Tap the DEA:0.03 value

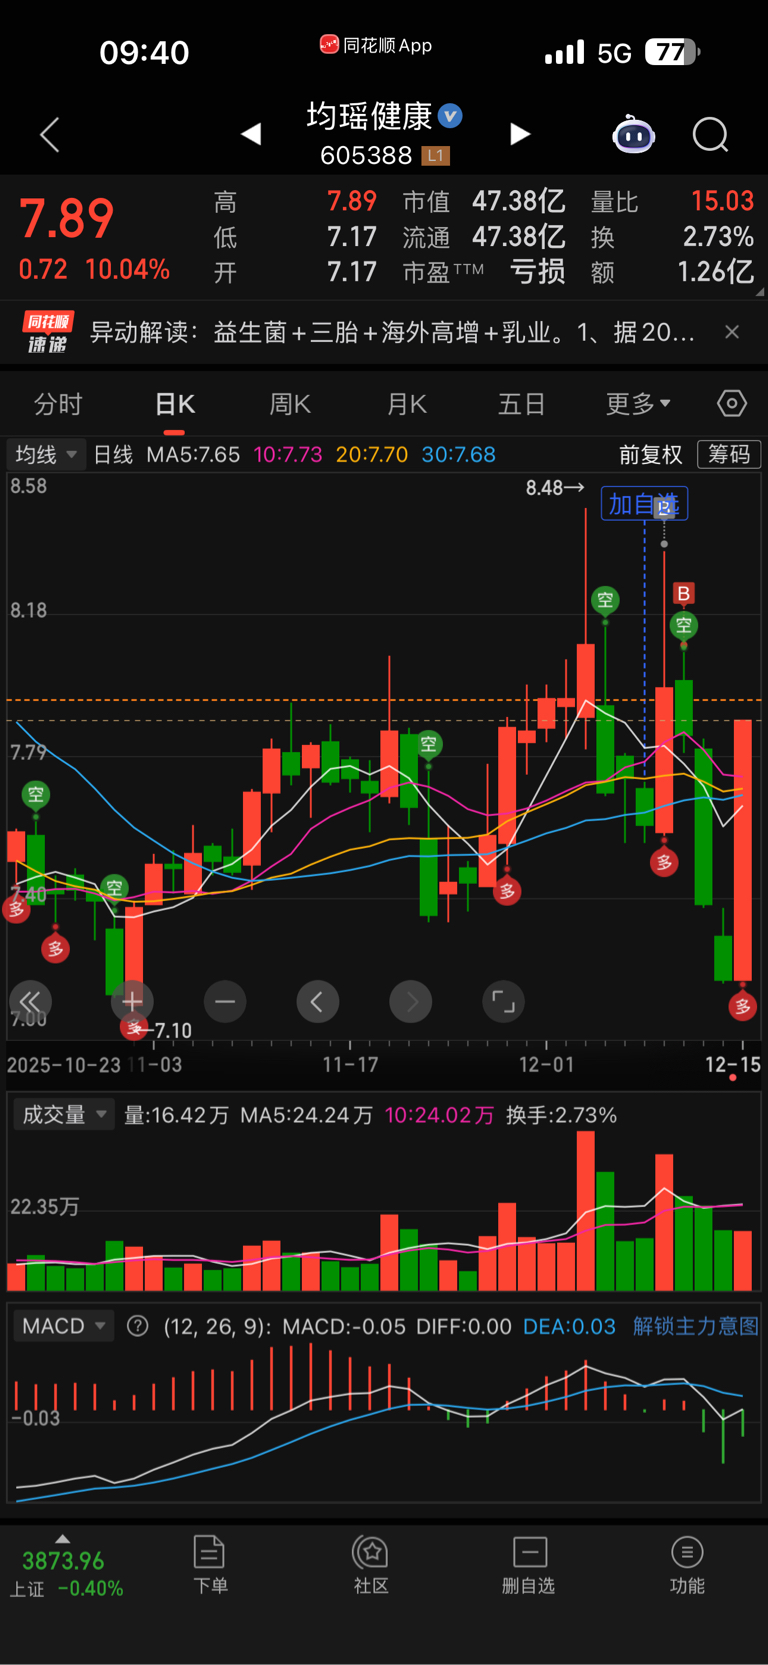[569, 1327]
